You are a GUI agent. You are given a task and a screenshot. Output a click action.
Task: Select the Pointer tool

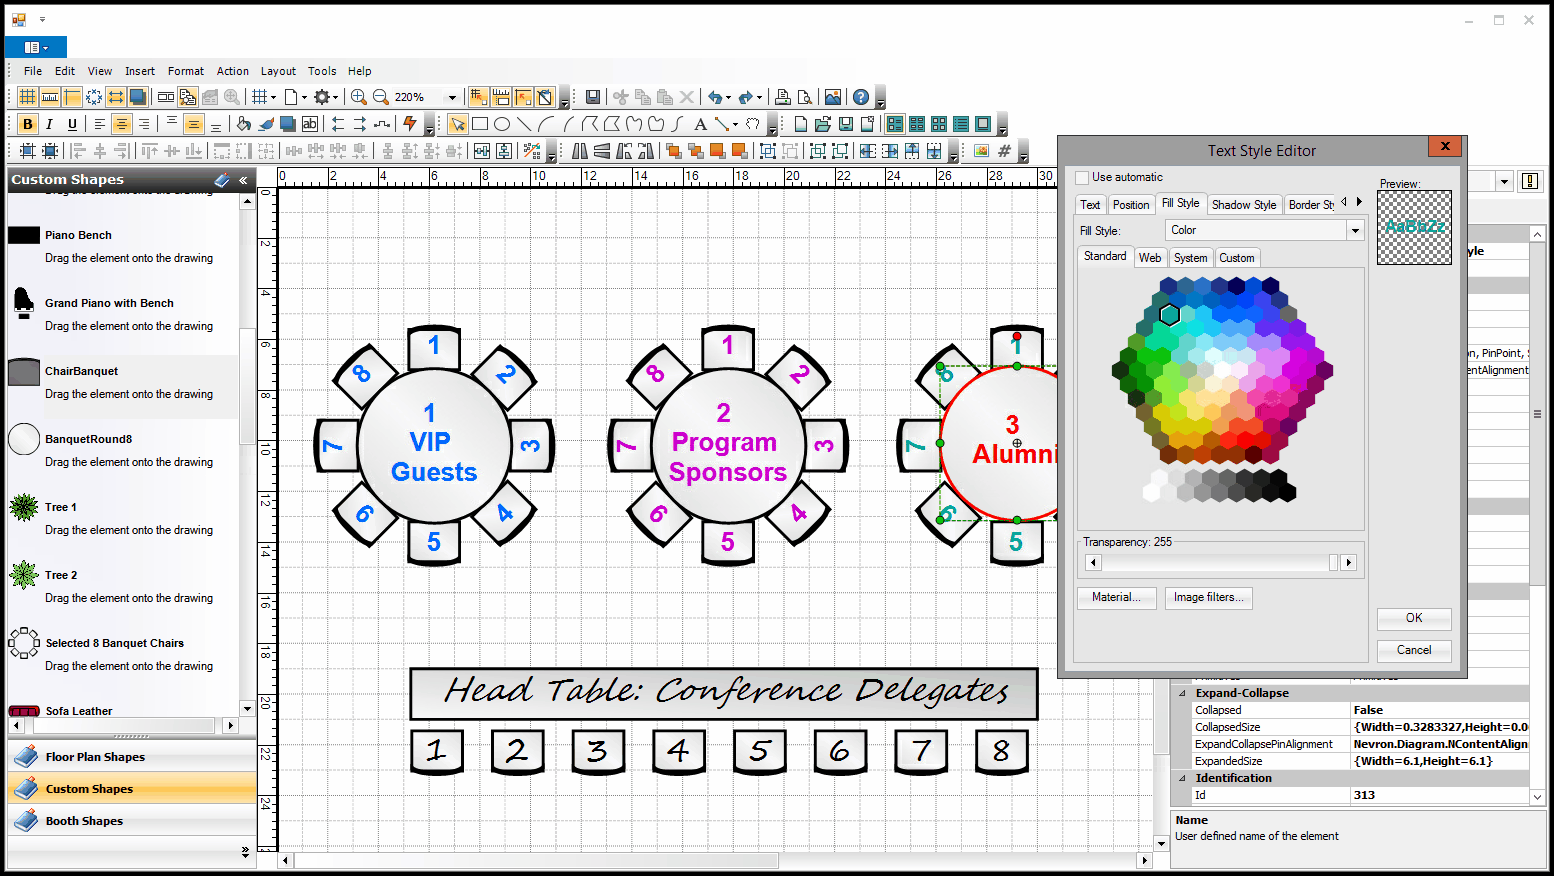click(457, 124)
